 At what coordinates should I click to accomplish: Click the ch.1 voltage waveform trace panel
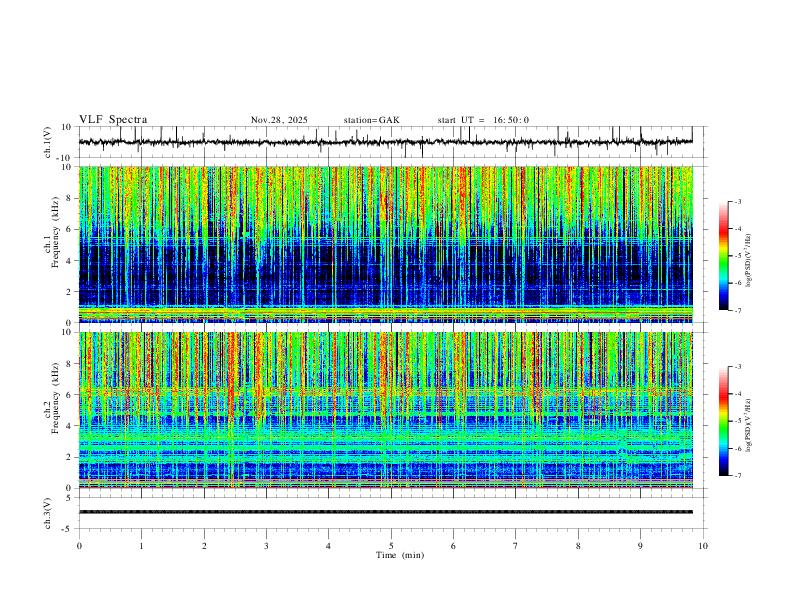tap(392, 142)
